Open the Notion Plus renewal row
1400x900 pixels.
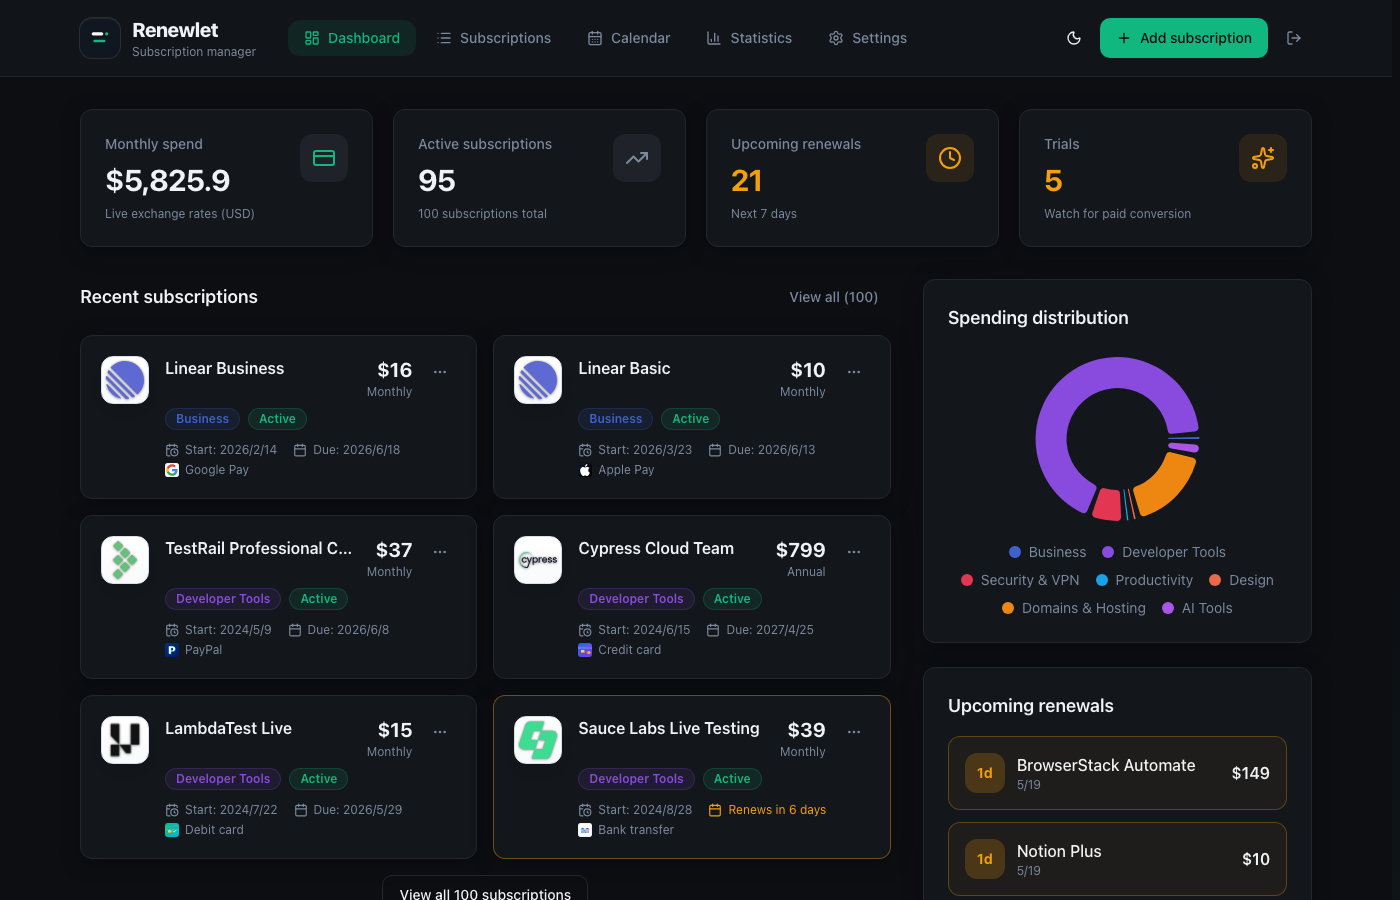pyautogui.click(x=1117, y=859)
